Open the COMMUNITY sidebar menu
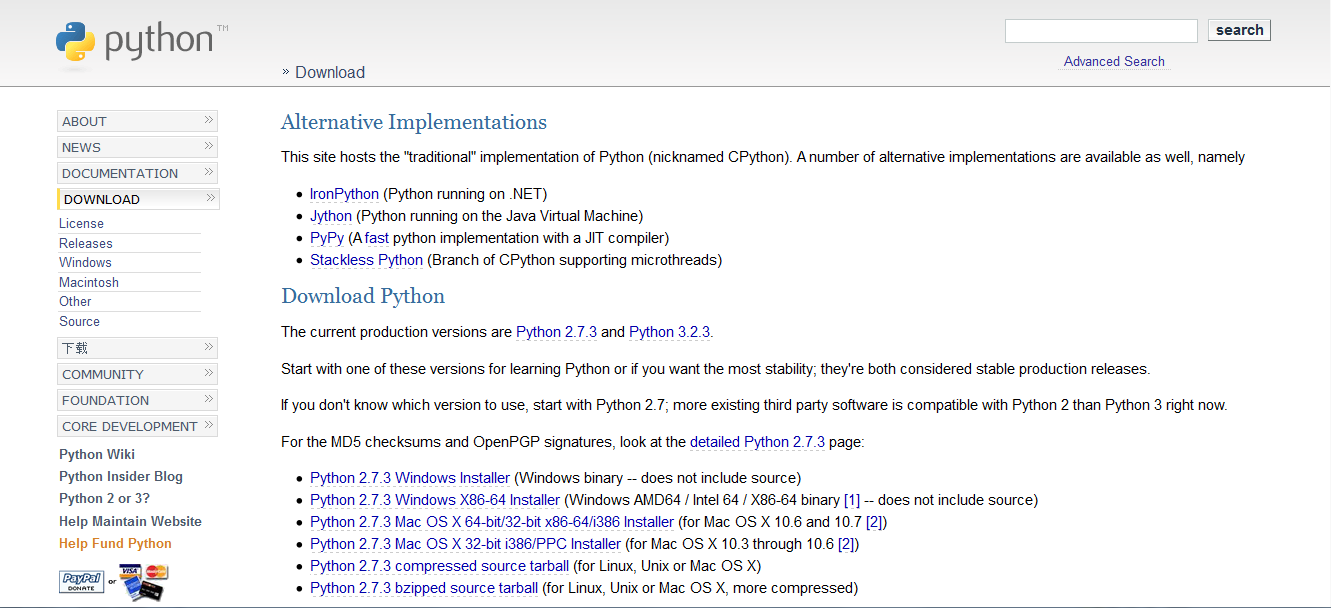1331x608 pixels. [x=137, y=374]
